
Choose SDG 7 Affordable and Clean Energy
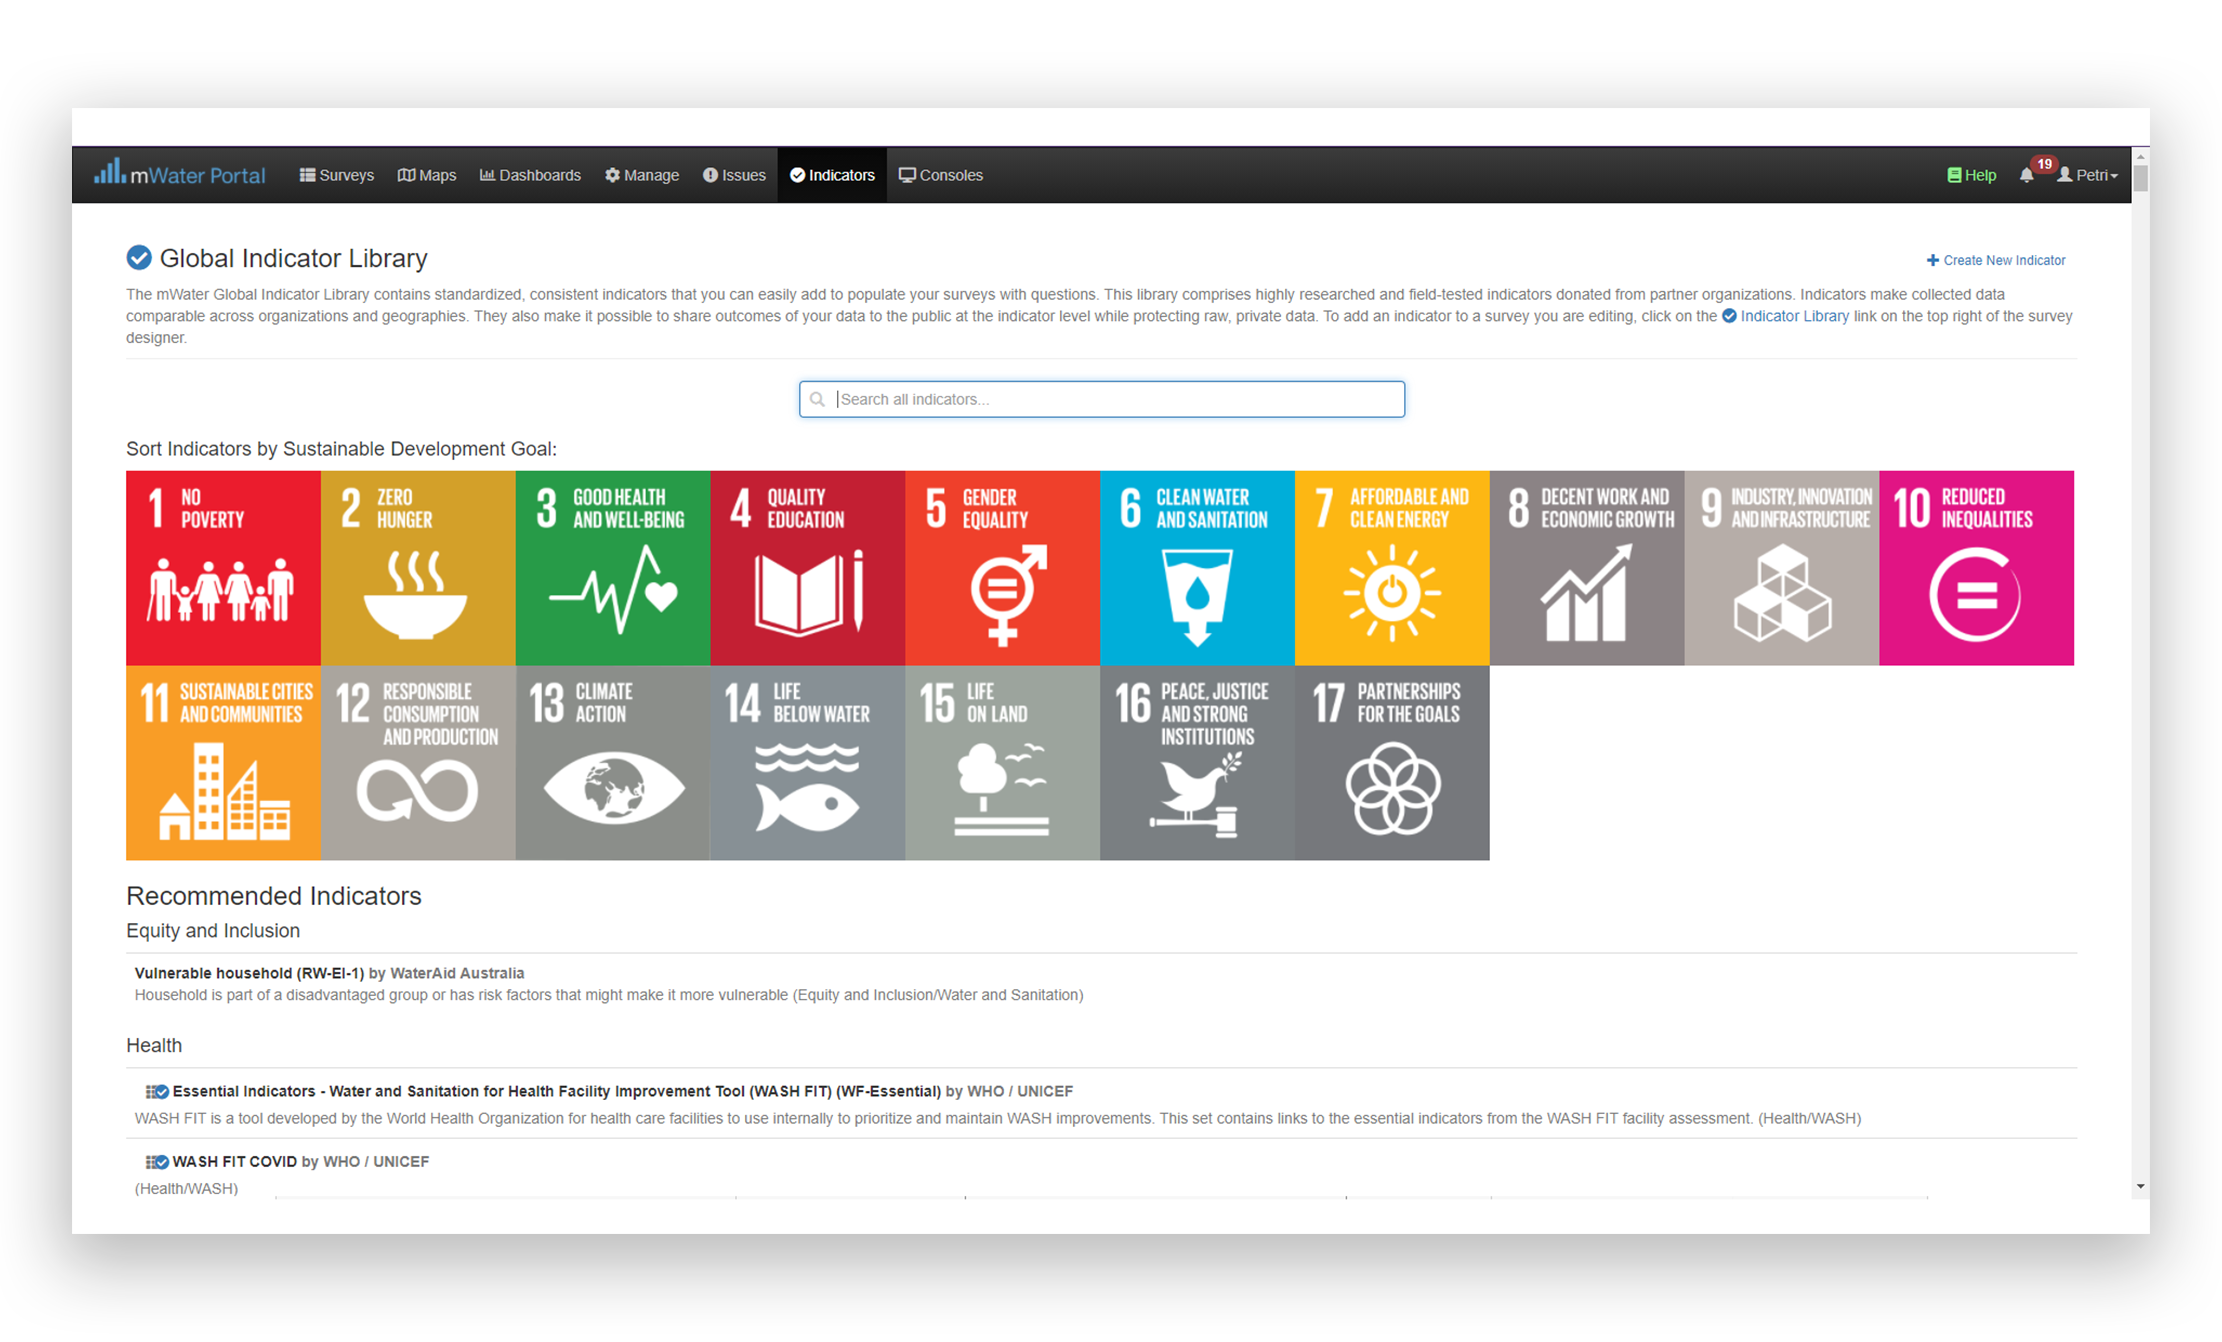[1392, 568]
